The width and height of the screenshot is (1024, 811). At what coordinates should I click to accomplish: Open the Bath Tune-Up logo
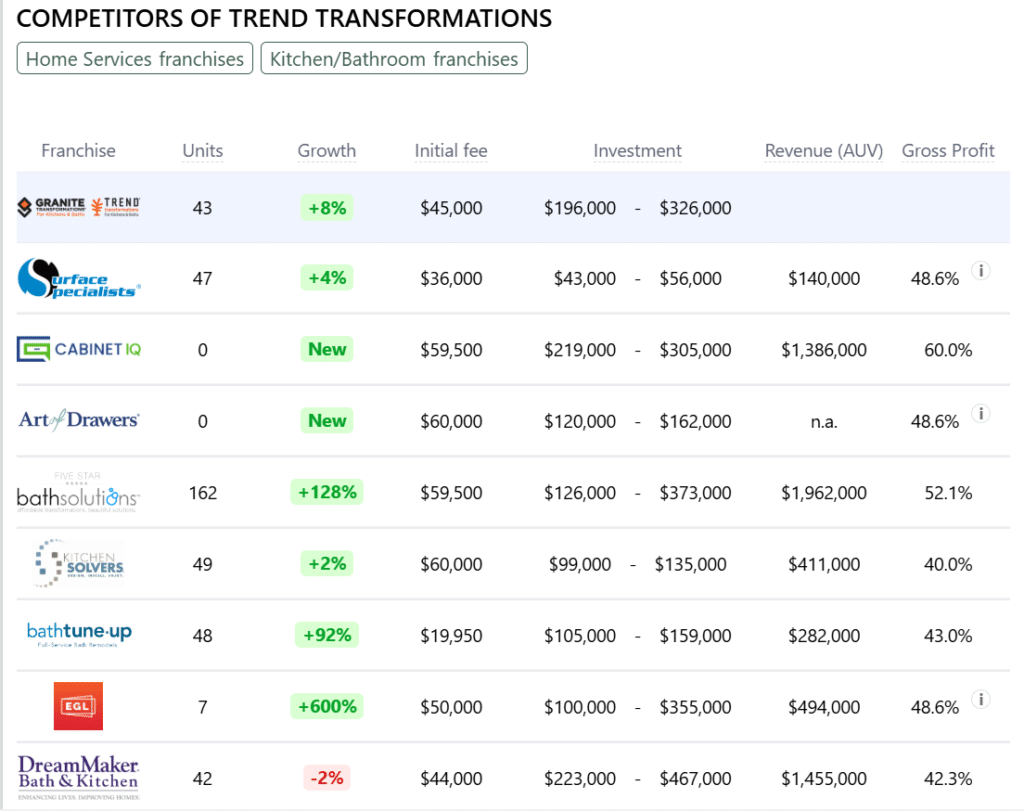[79, 635]
